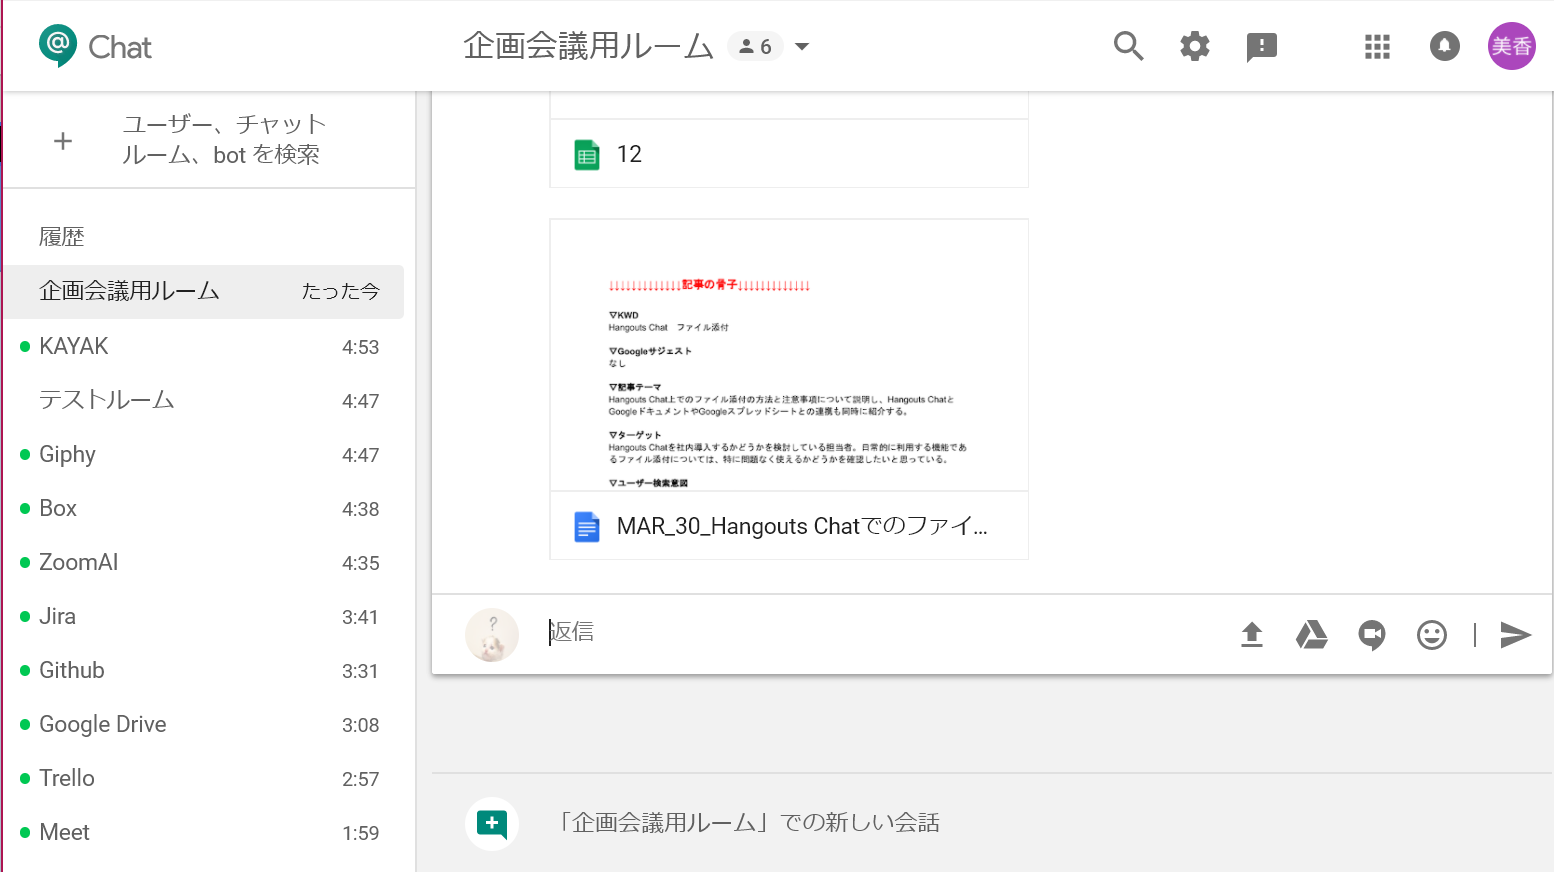This screenshot has height=872, width=1554.
Task: Open settings gear icon
Action: (1194, 46)
